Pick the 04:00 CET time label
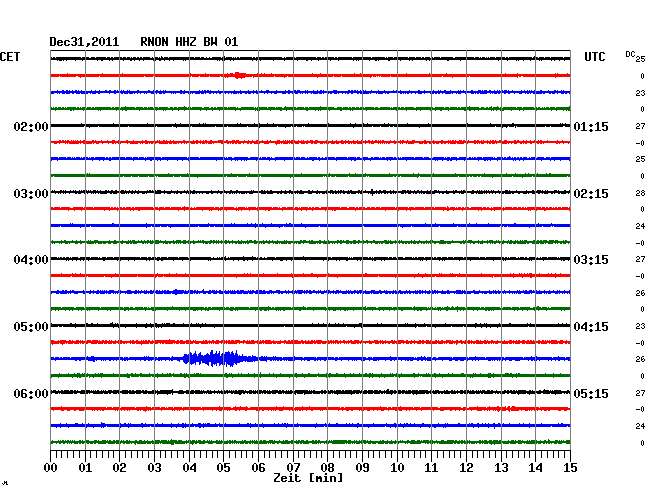This screenshot has width=650, height=494. [31, 260]
